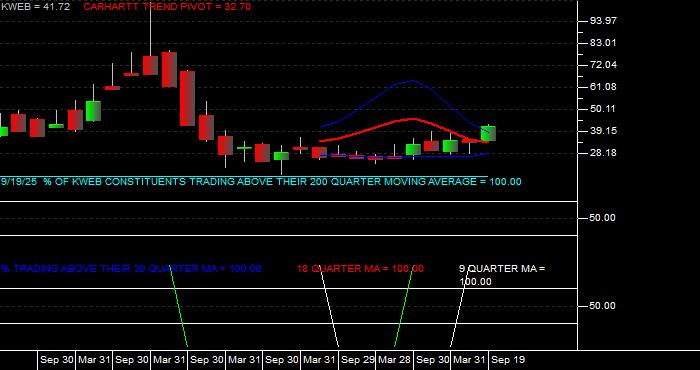Click the upper blue band line peak
Viewport: 700px width, 370px height.
point(413,81)
